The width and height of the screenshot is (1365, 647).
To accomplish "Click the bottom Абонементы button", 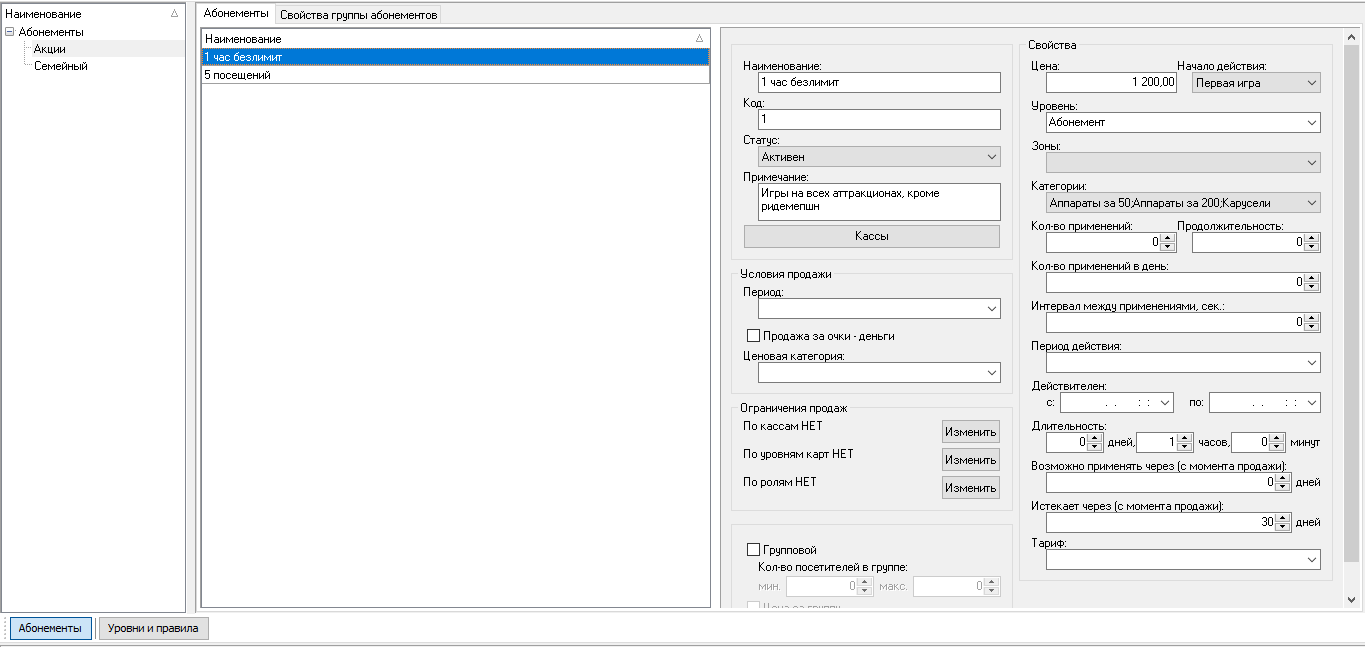I will point(50,628).
